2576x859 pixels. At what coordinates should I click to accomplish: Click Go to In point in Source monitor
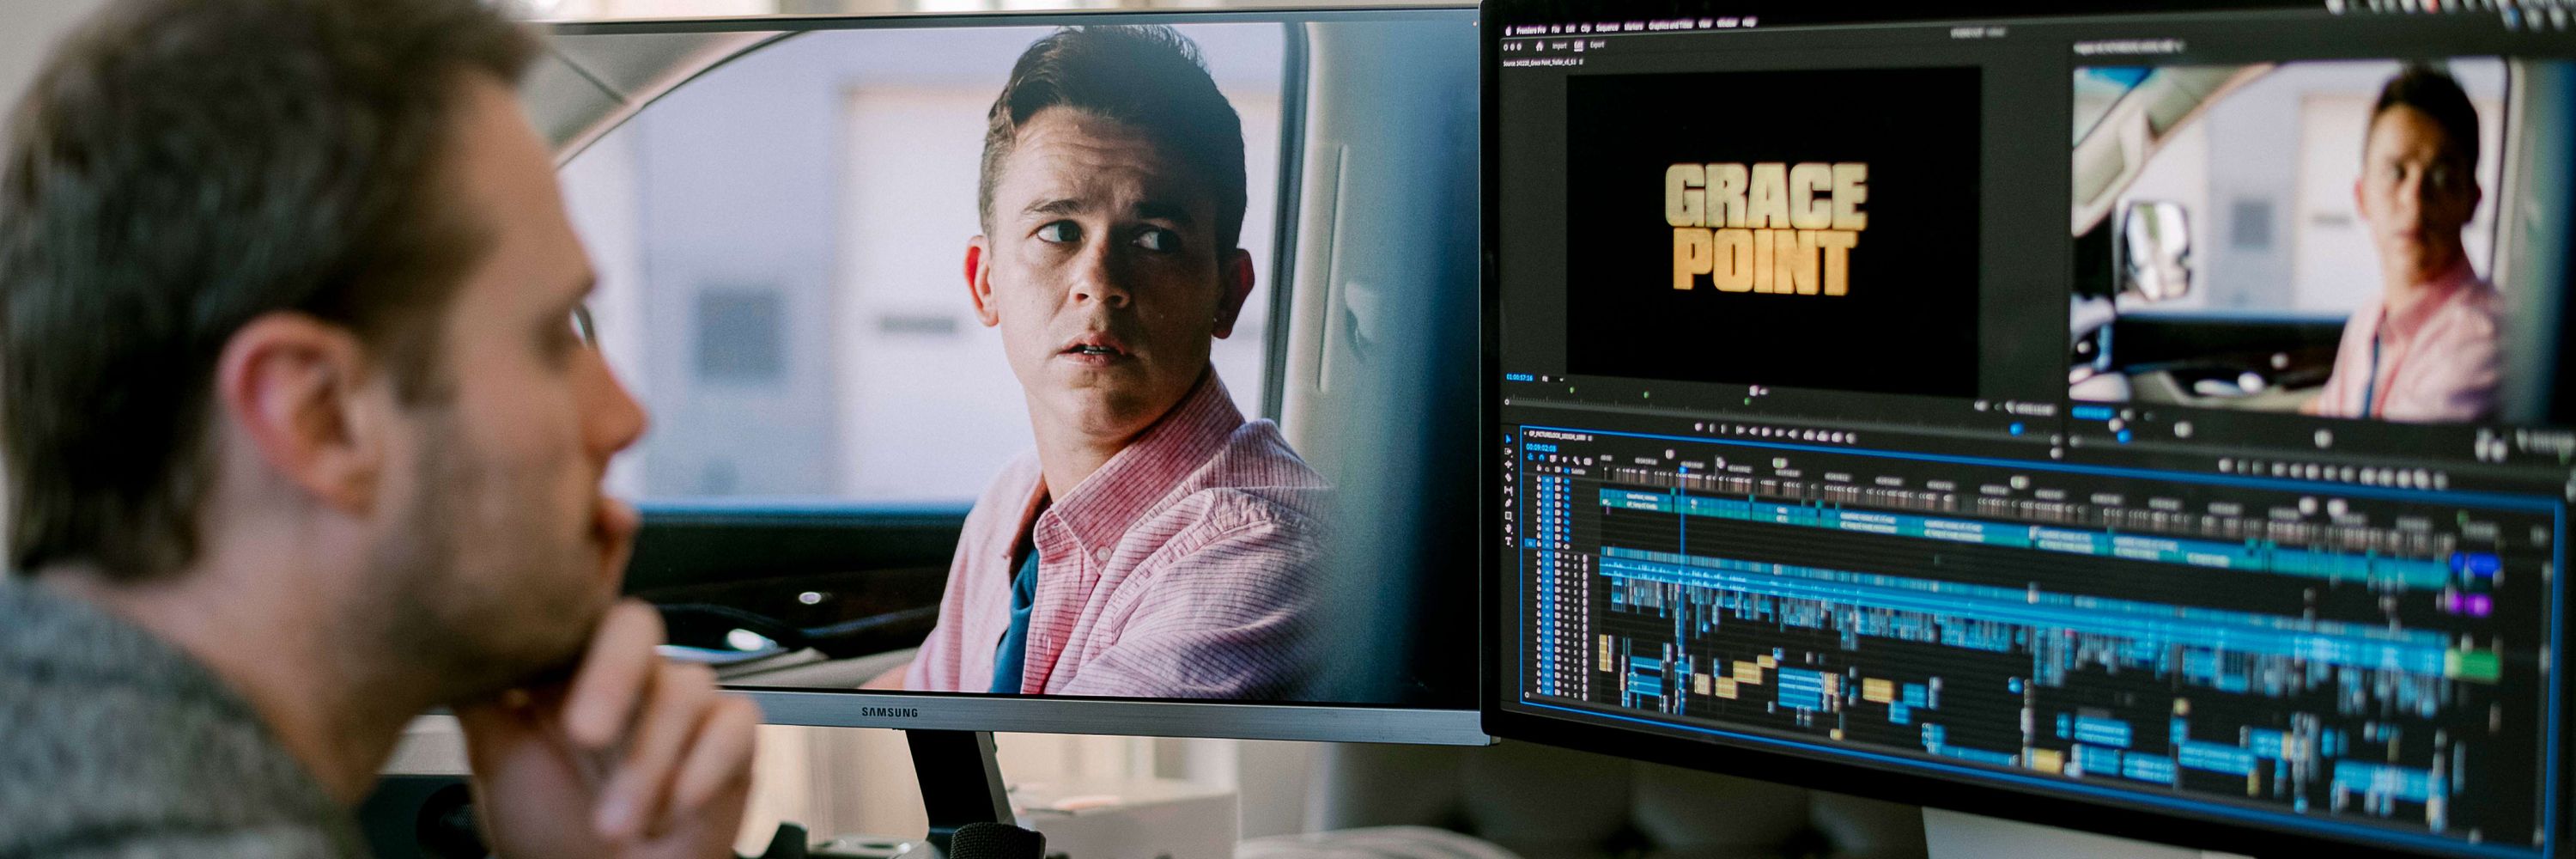tap(1740, 430)
